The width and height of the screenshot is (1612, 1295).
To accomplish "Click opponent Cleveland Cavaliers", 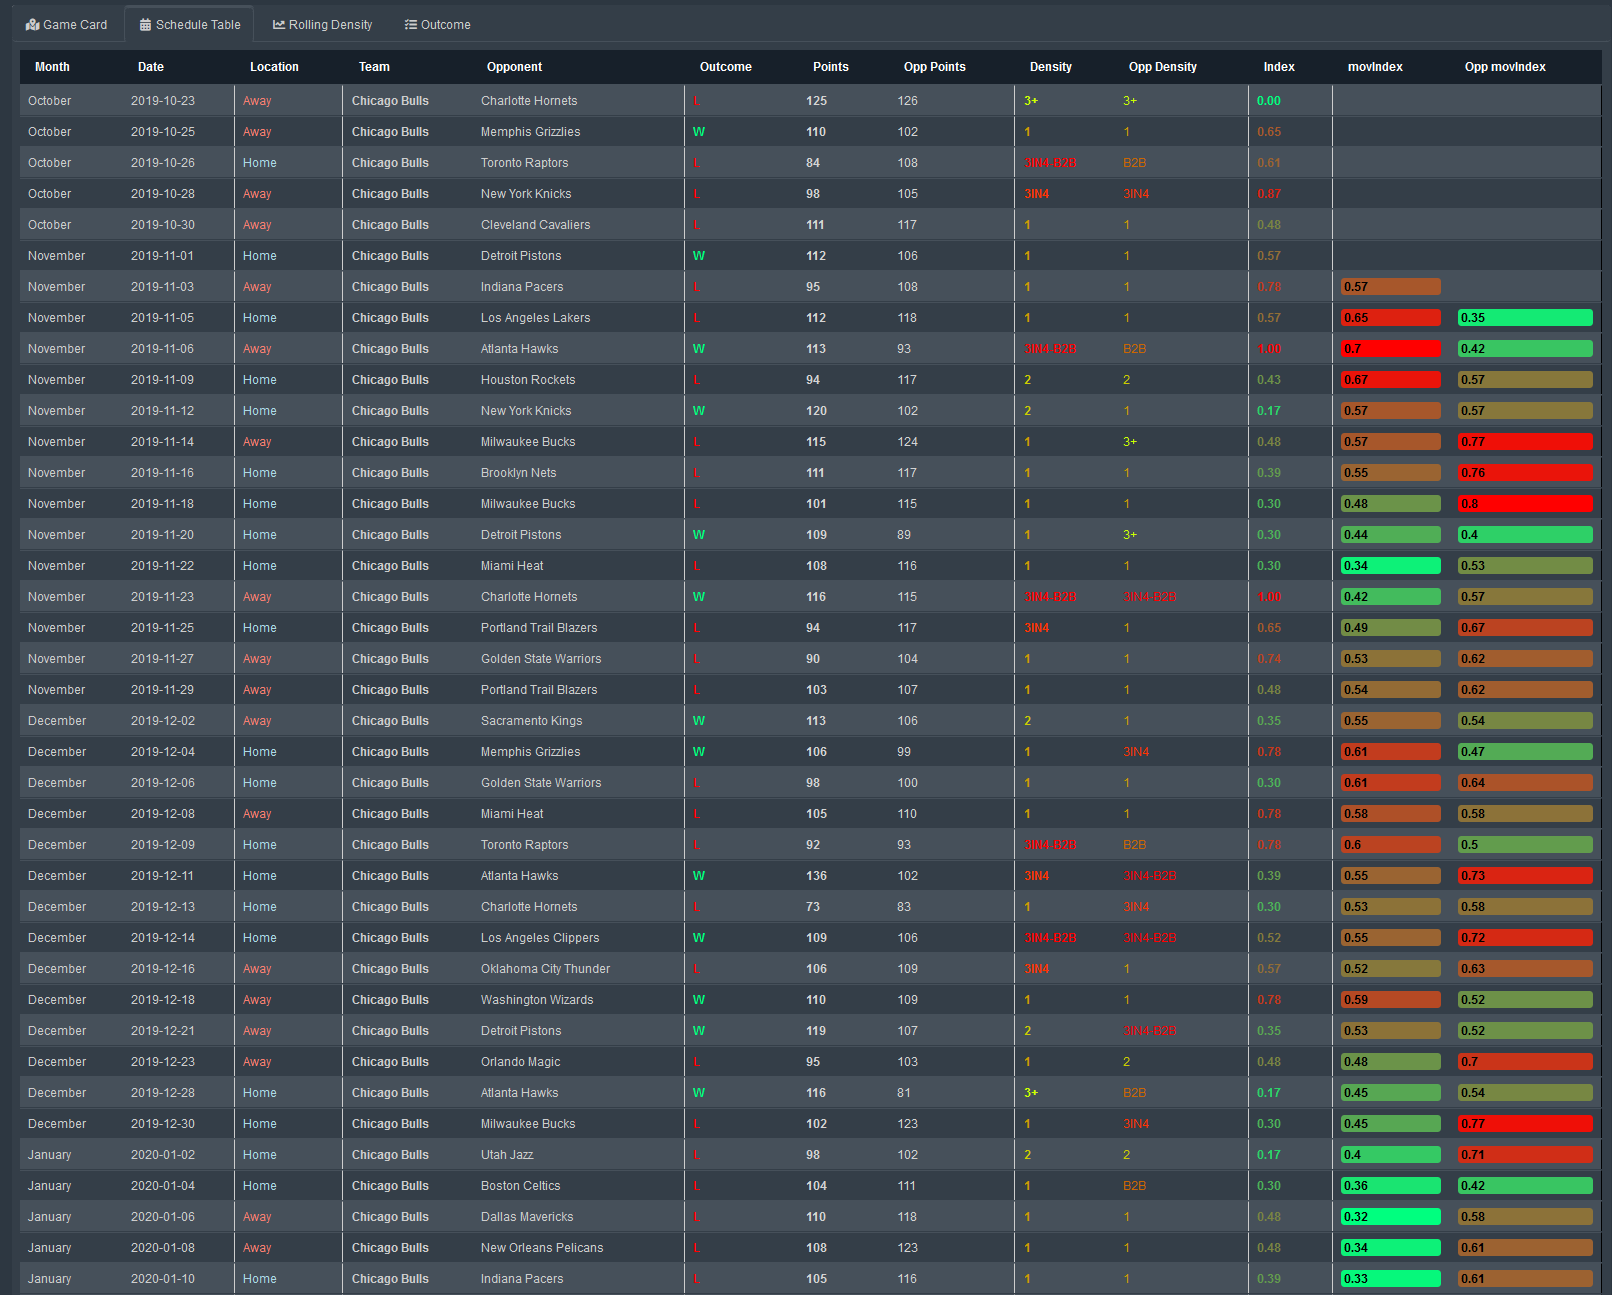I will coord(535,225).
